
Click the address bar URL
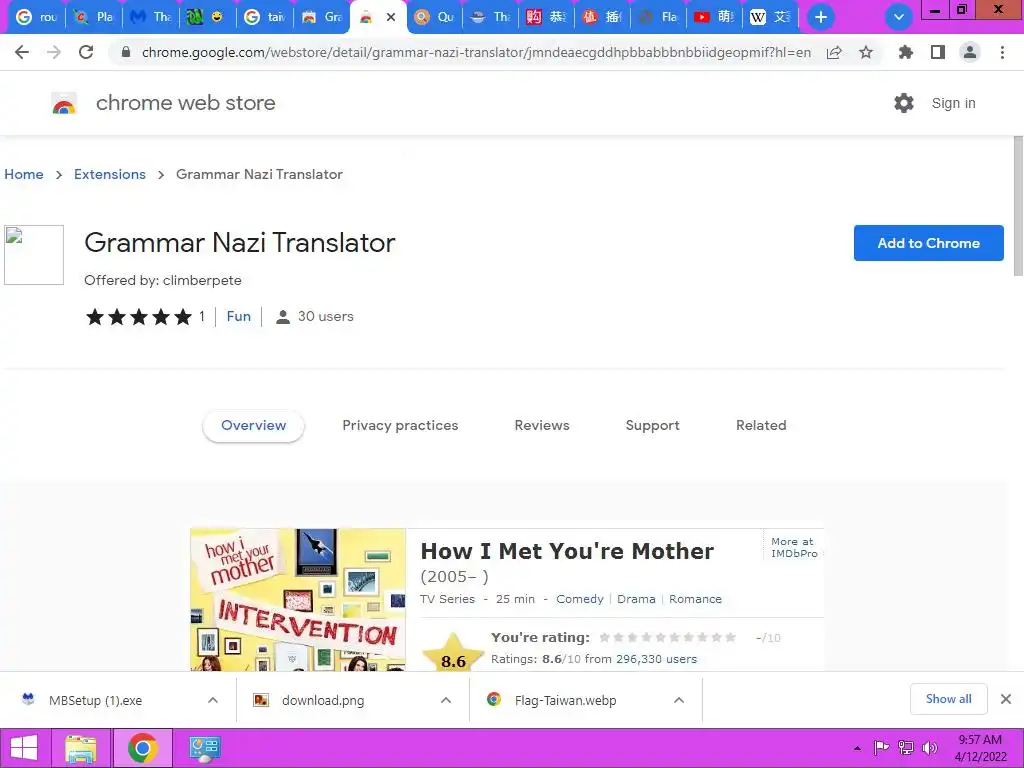pos(476,52)
